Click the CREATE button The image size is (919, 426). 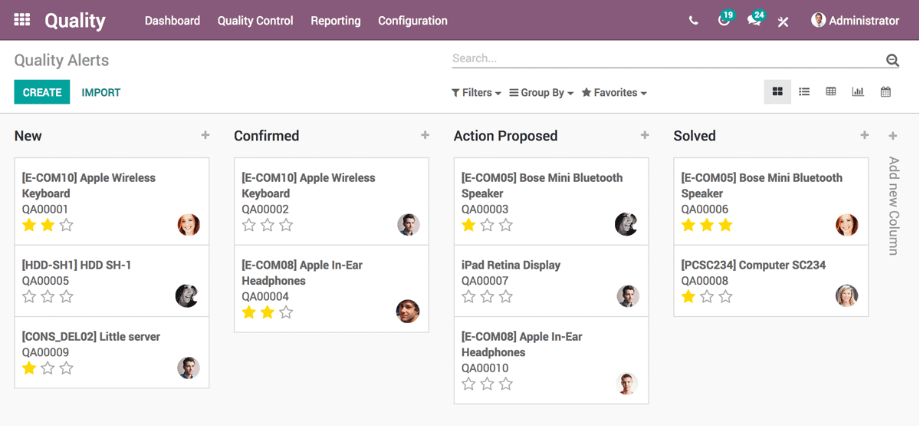[42, 92]
